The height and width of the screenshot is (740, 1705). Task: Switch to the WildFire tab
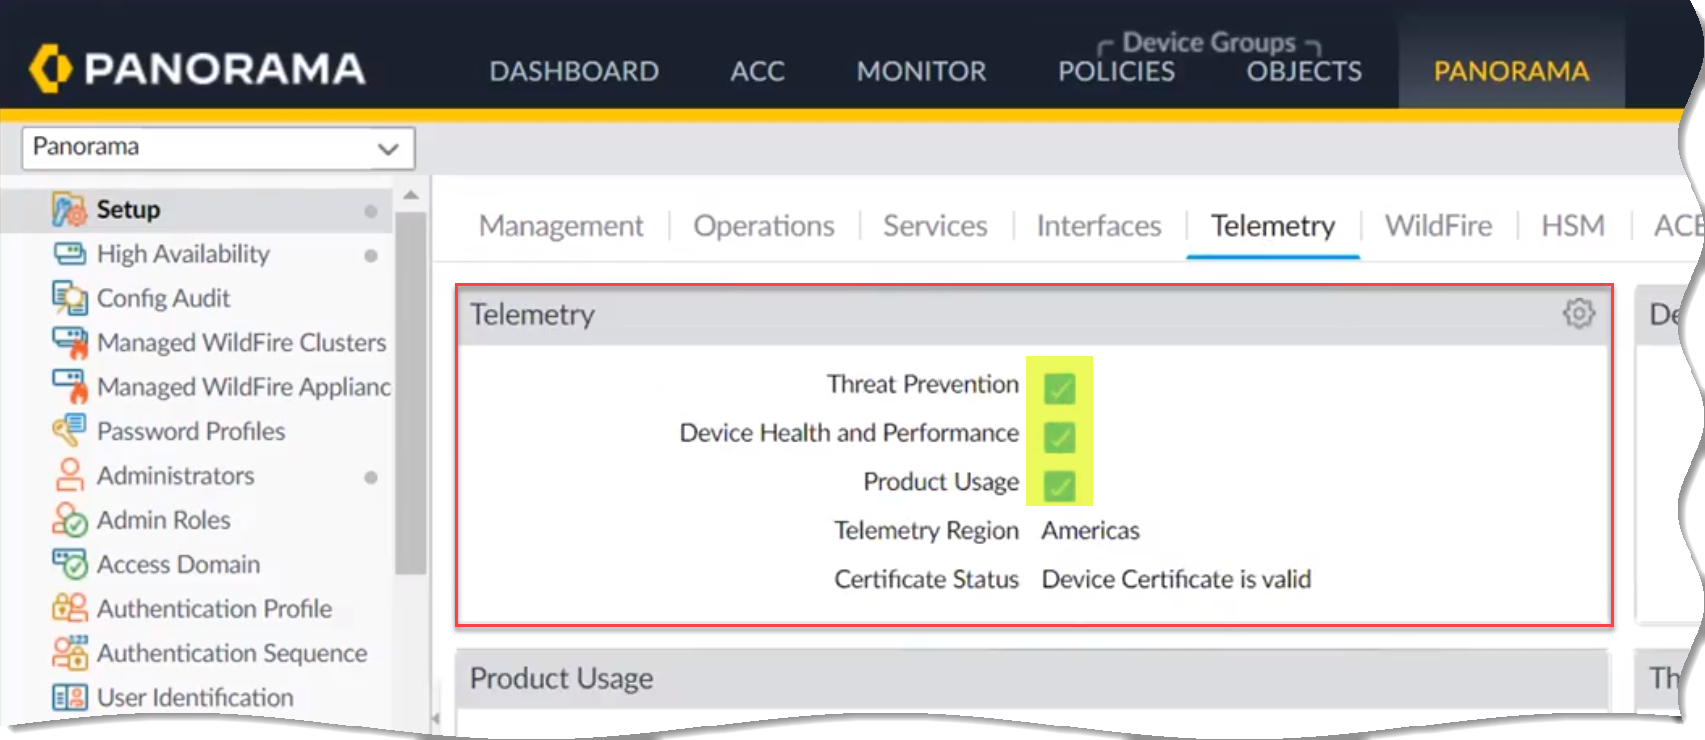pos(1437,226)
